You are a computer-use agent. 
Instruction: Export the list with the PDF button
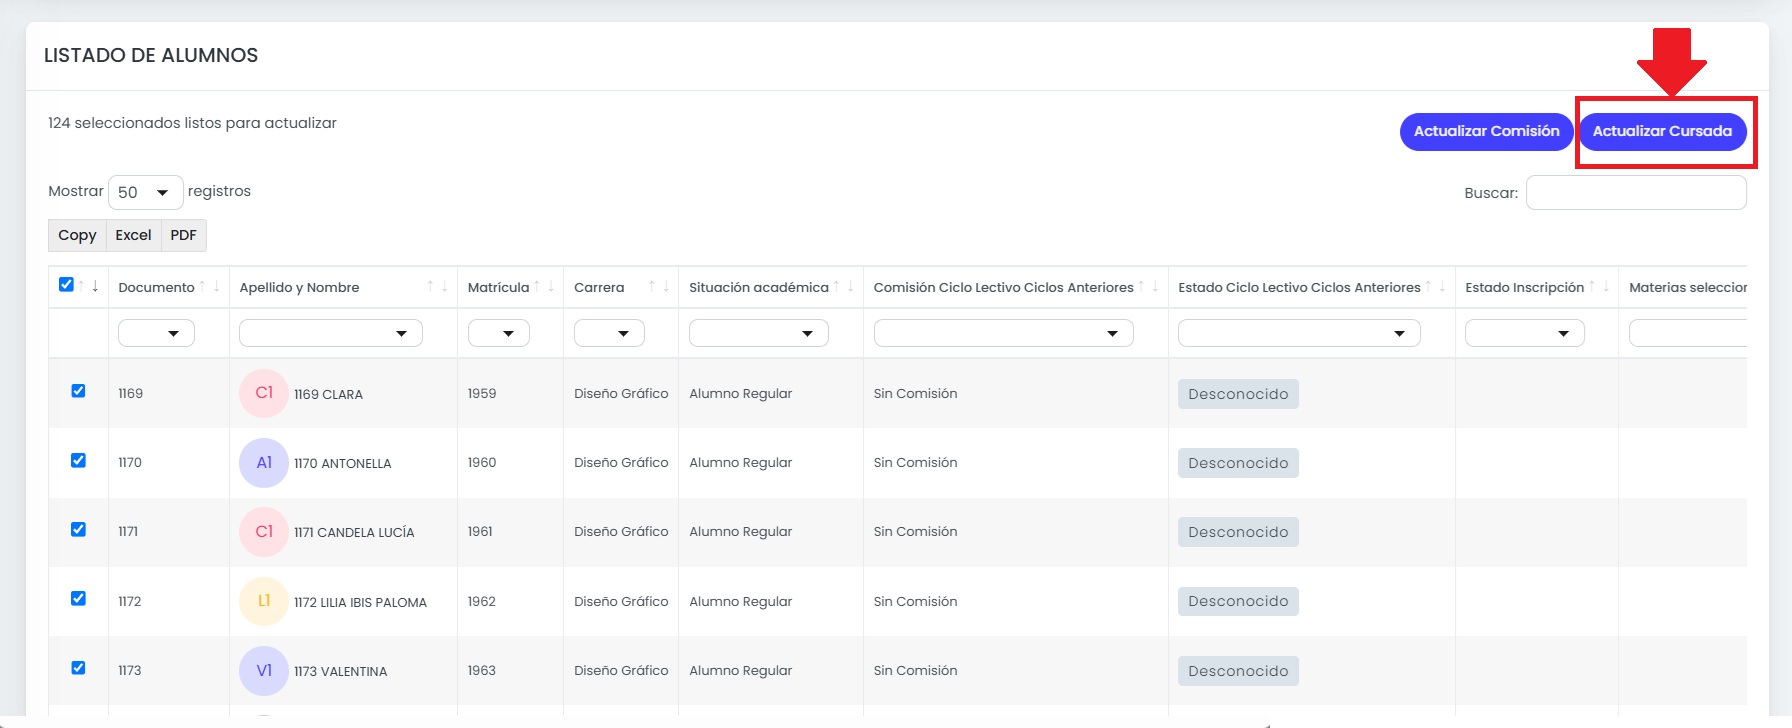[183, 235]
